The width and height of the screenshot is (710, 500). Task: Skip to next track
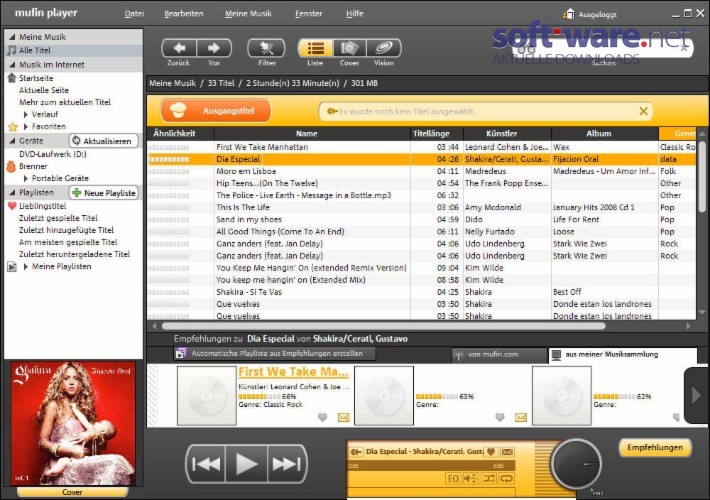pyautogui.click(x=287, y=464)
